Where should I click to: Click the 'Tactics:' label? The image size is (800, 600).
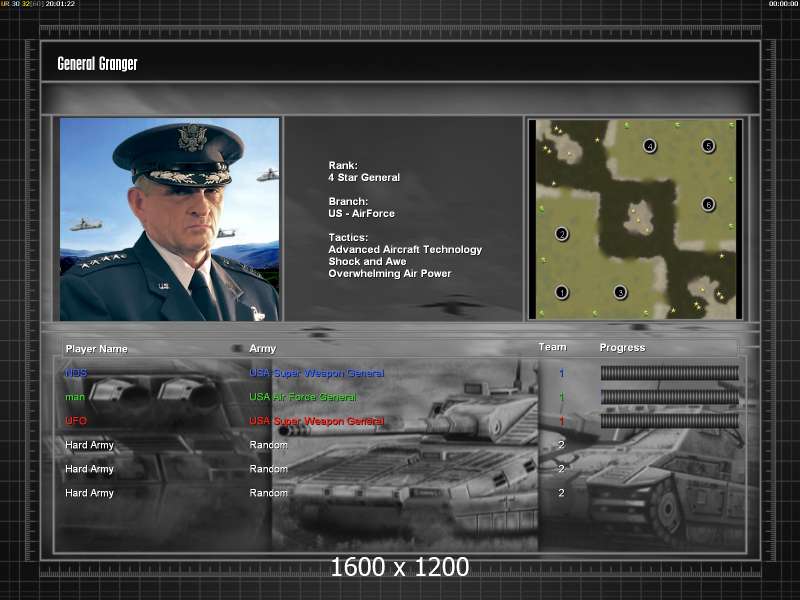[x=348, y=237]
